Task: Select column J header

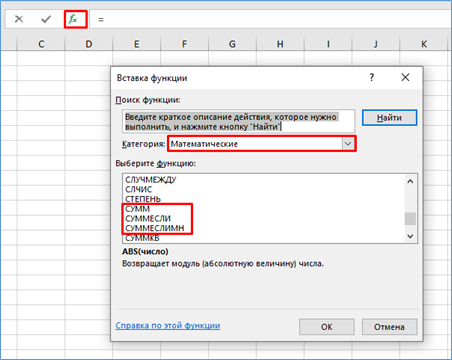Action: (376, 44)
